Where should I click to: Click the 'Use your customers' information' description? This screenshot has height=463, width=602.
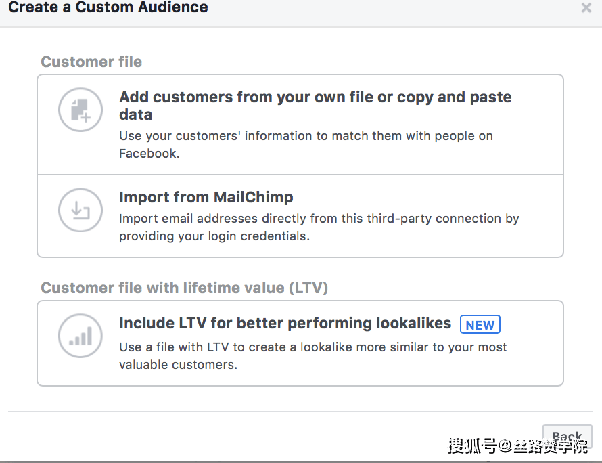click(305, 136)
